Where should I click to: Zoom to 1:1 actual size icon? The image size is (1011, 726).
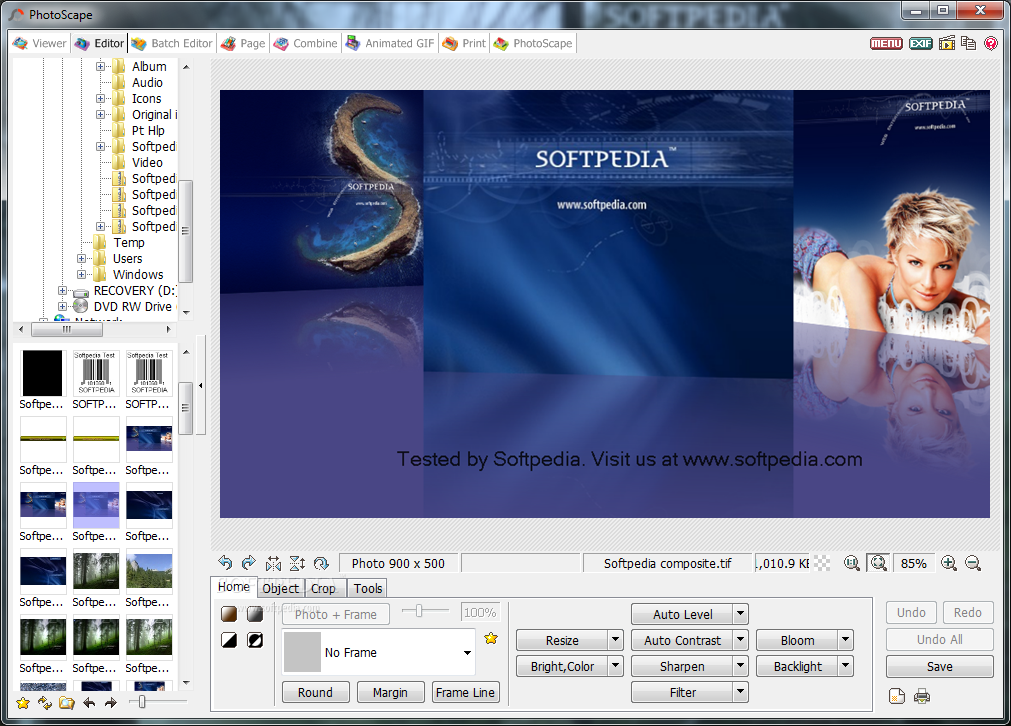(852, 563)
